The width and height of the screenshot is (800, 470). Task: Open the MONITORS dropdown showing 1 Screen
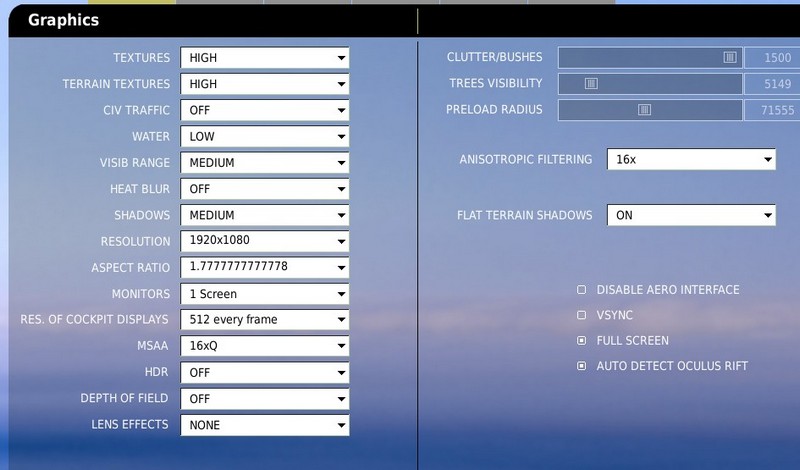pyautogui.click(x=264, y=294)
